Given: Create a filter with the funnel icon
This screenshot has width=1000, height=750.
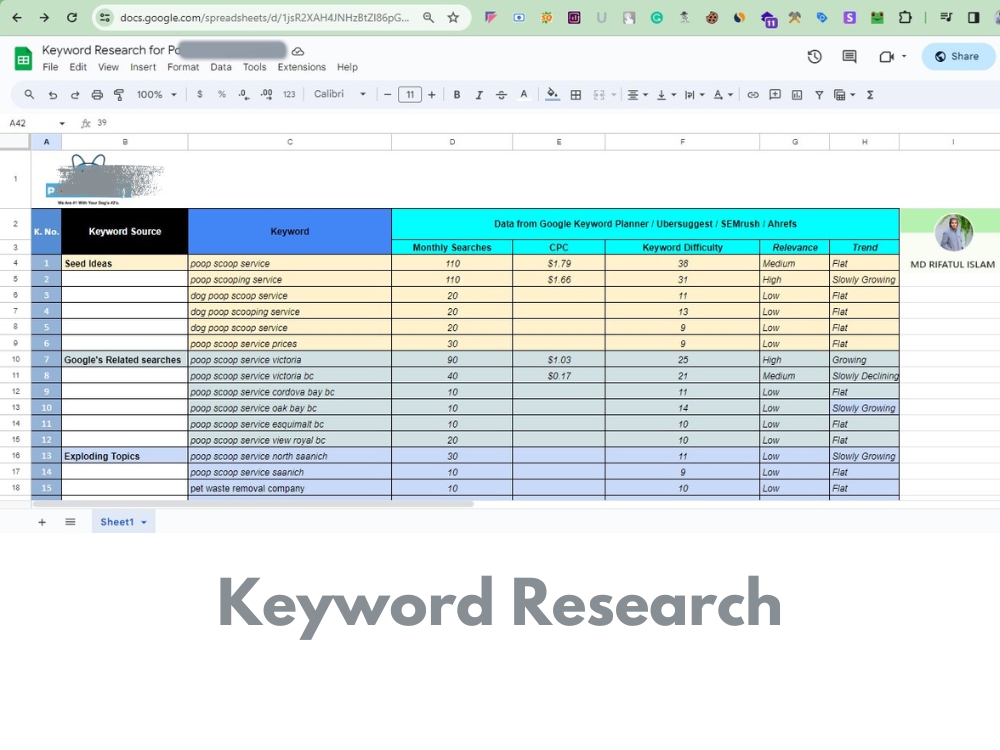Looking at the screenshot, I should 820,94.
